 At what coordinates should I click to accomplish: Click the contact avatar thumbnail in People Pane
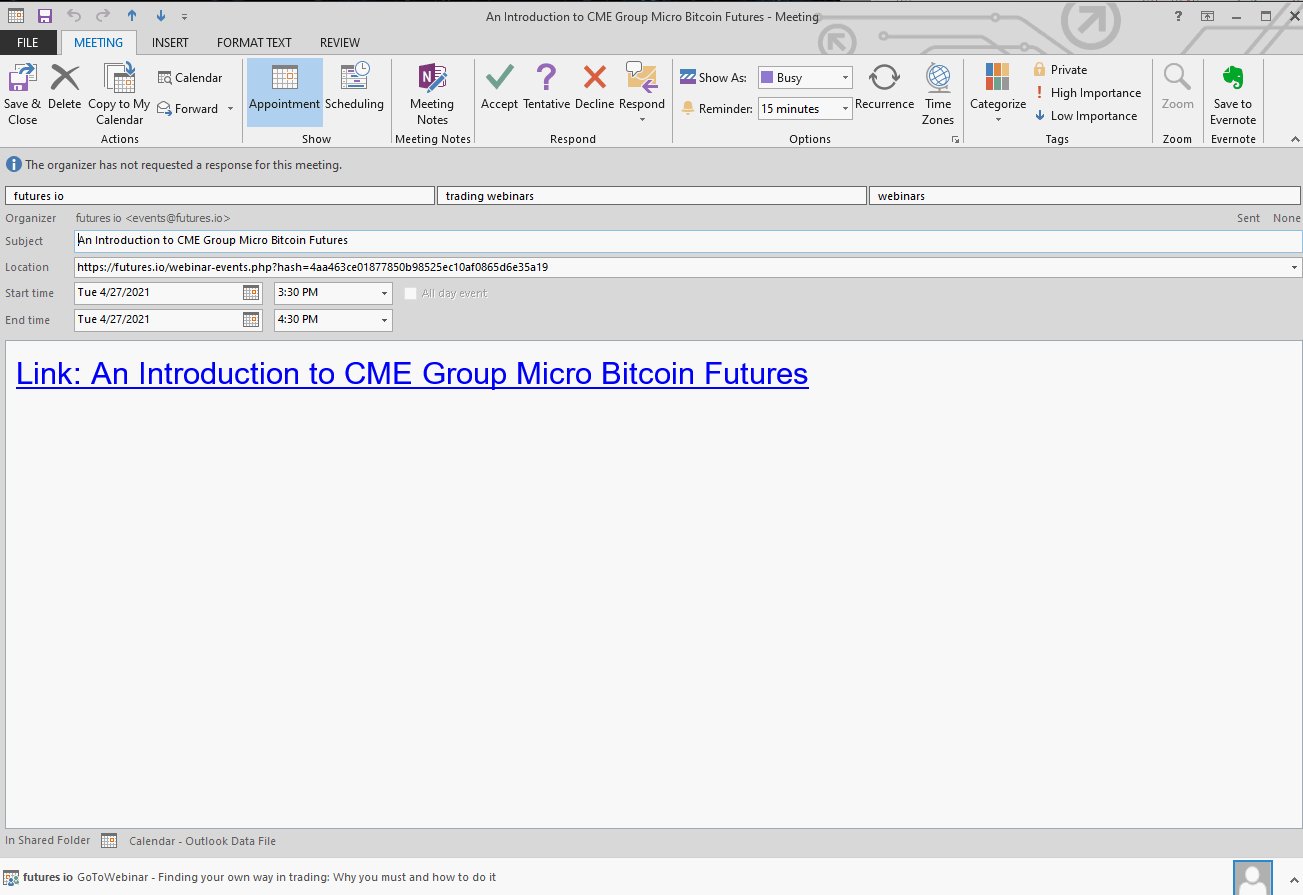click(x=1253, y=878)
